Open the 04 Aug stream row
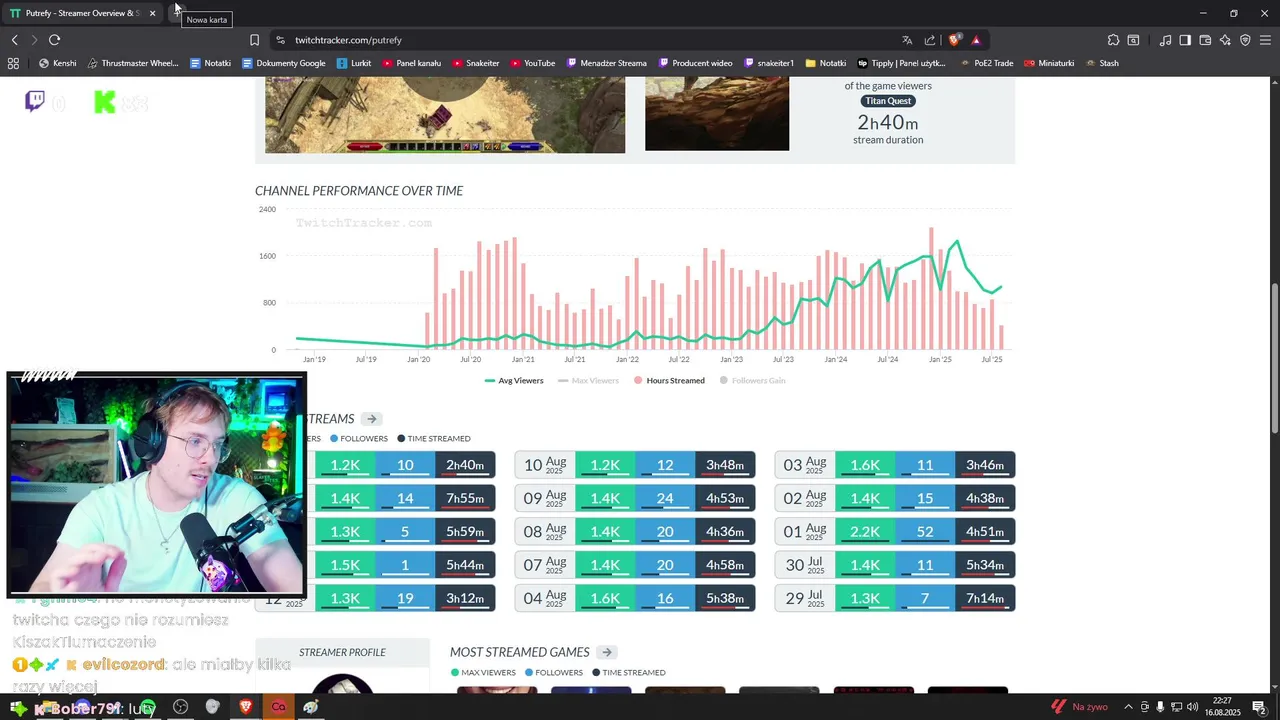This screenshot has height=720, width=1280. click(635, 598)
